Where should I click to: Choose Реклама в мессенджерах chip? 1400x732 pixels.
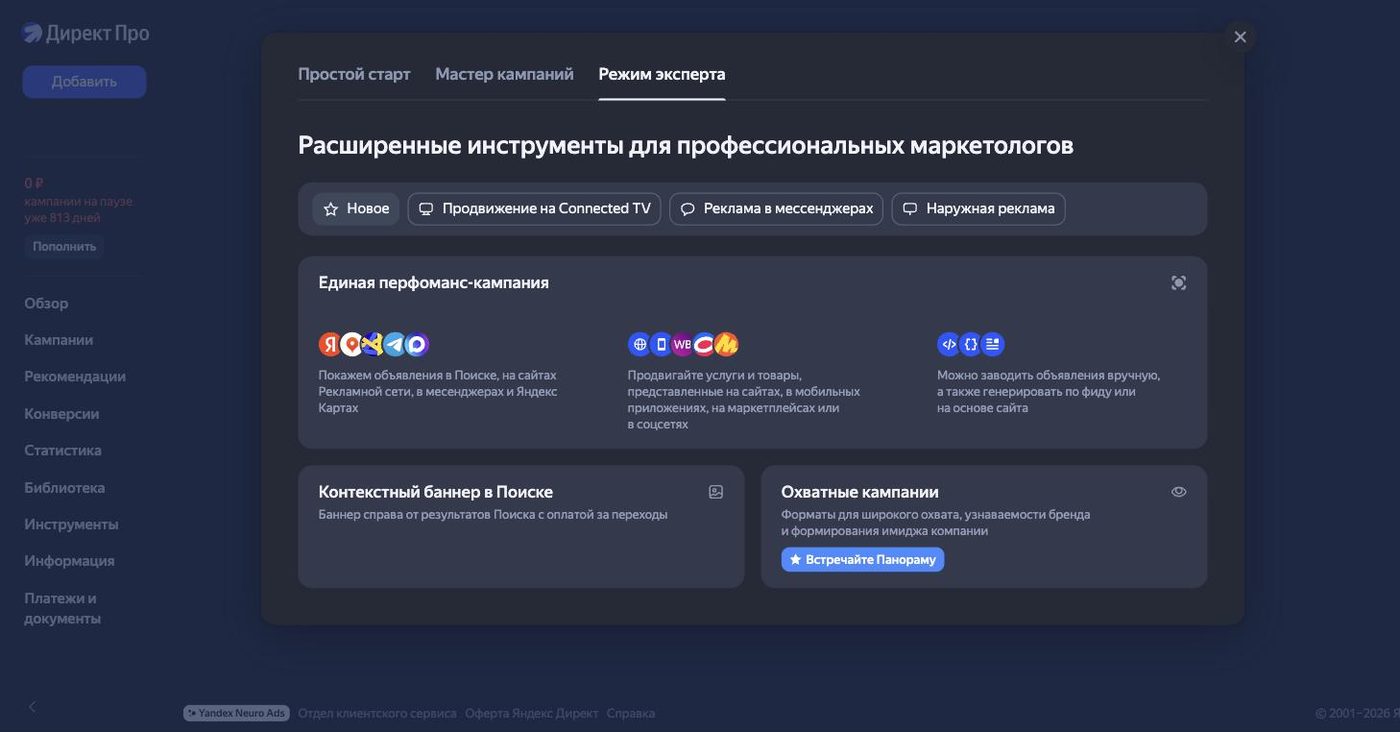pos(776,209)
